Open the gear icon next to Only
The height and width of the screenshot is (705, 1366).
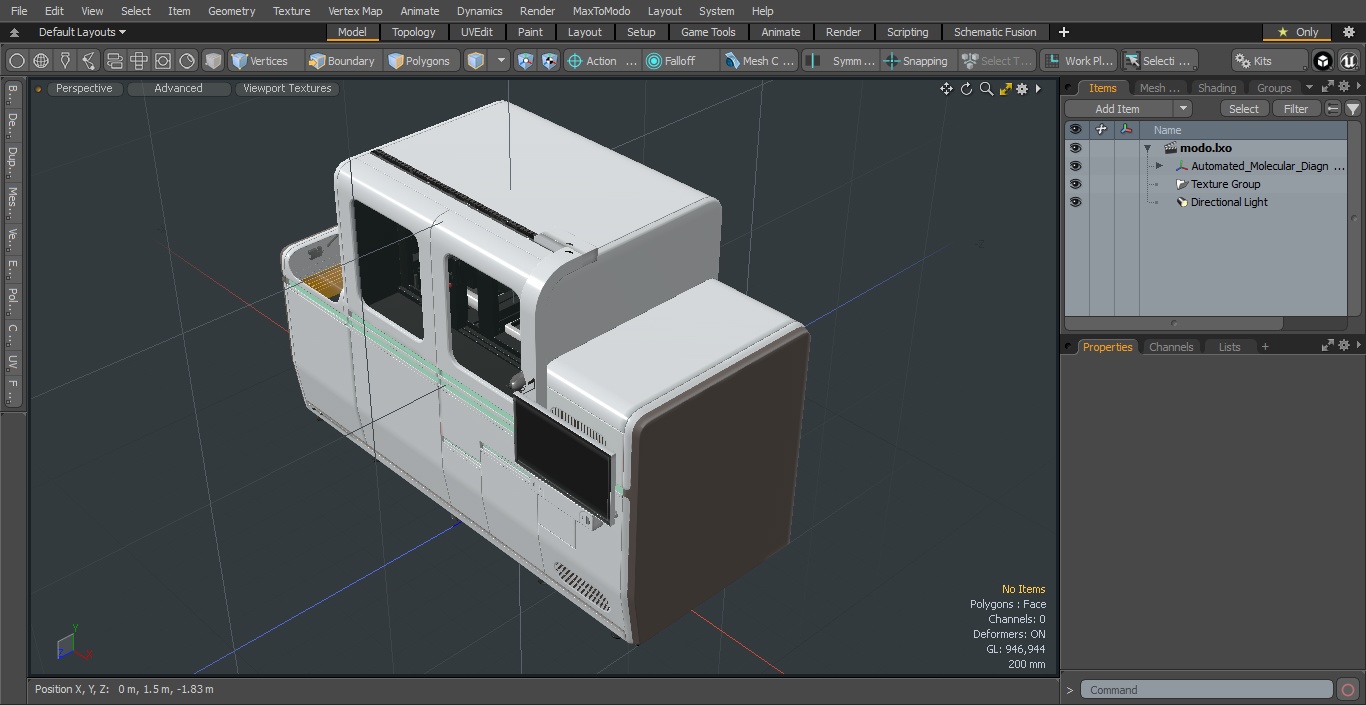pyautogui.click(x=1348, y=32)
